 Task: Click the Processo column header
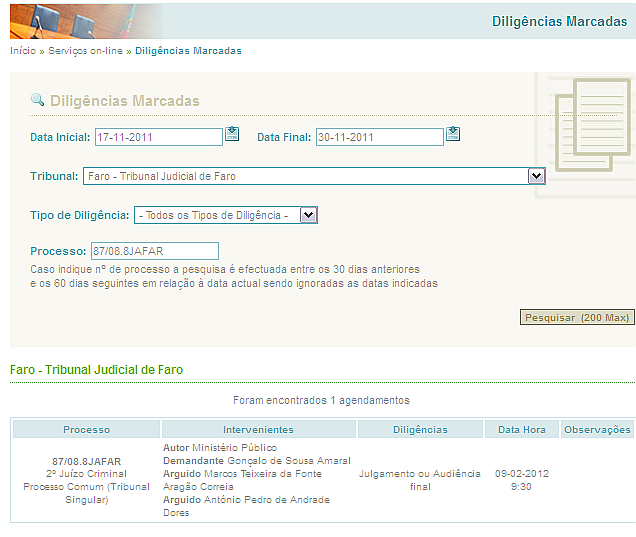pos(87,429)
